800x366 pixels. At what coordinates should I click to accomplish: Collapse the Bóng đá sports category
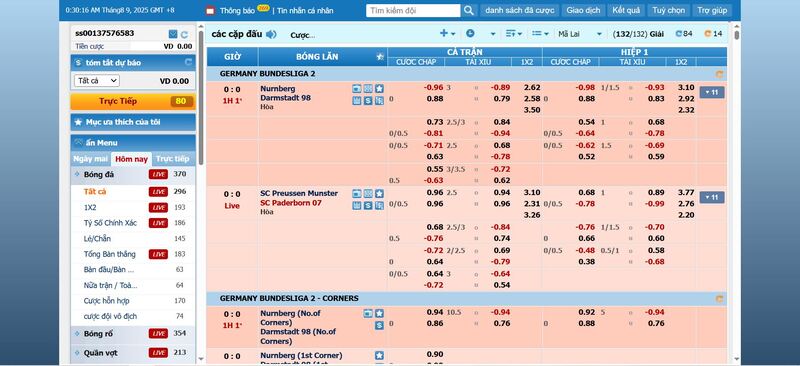pyautogui.click(x=133, y=175)
